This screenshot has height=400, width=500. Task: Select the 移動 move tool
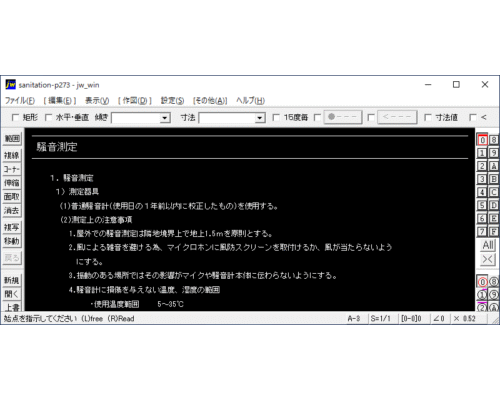pyautogui.click(x=12, y=241)
